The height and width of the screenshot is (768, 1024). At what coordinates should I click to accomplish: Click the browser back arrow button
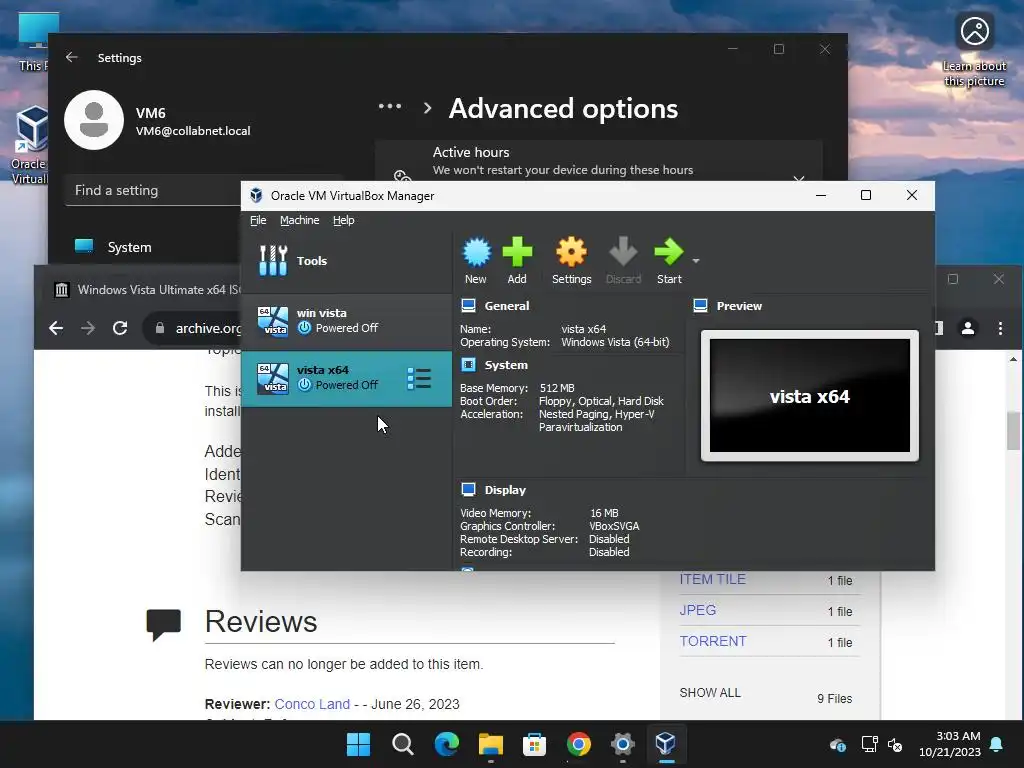(56, 328)
